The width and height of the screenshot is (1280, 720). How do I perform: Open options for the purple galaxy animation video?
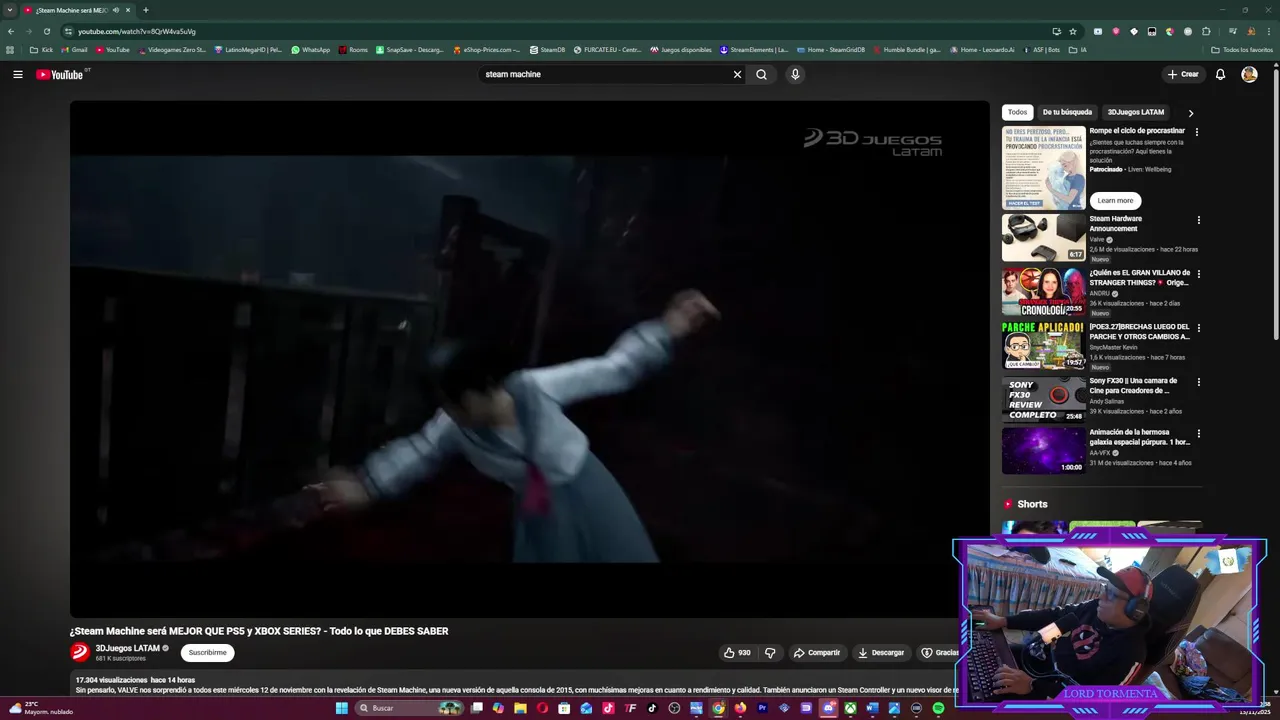1199,434
